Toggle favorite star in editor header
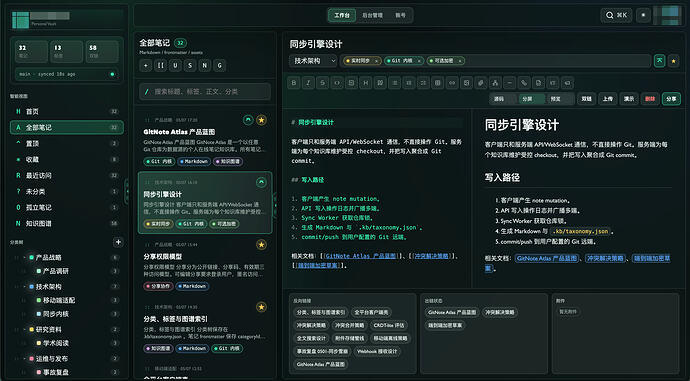This screenshot has width=690, height=381. 673,61
